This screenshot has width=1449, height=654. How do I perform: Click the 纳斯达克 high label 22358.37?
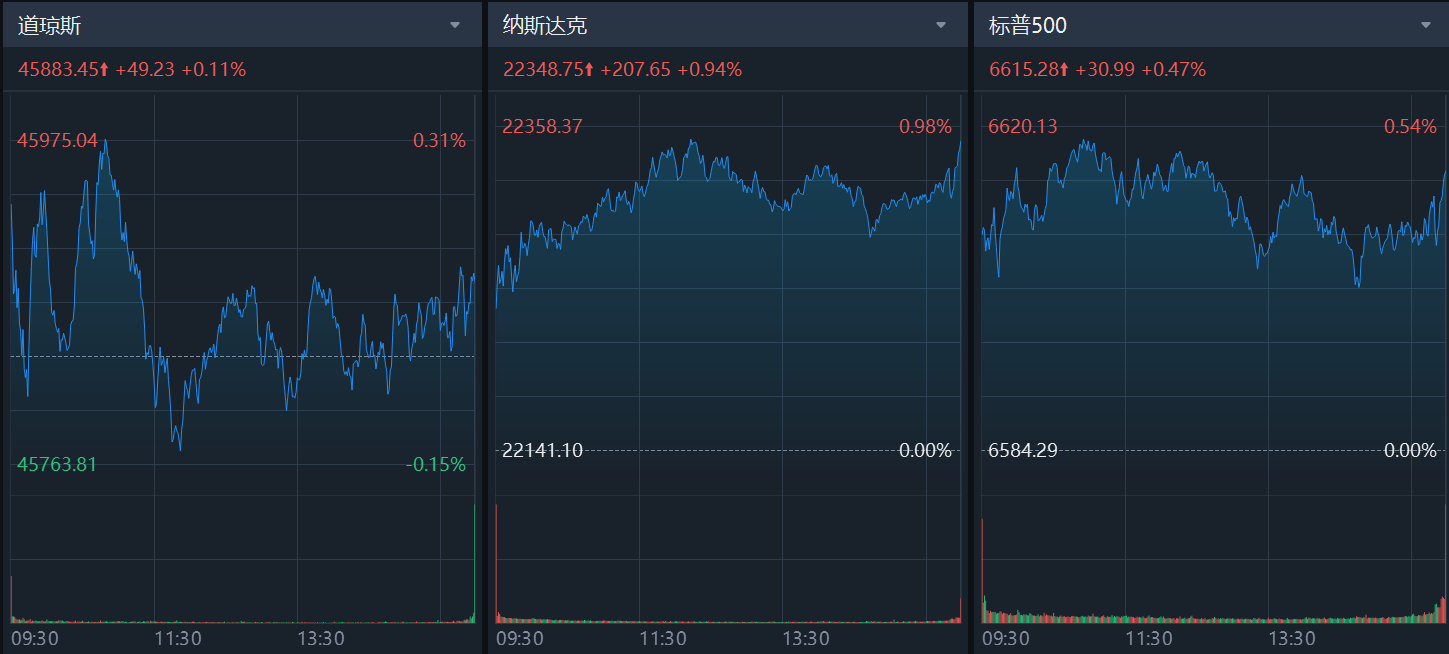542,127
